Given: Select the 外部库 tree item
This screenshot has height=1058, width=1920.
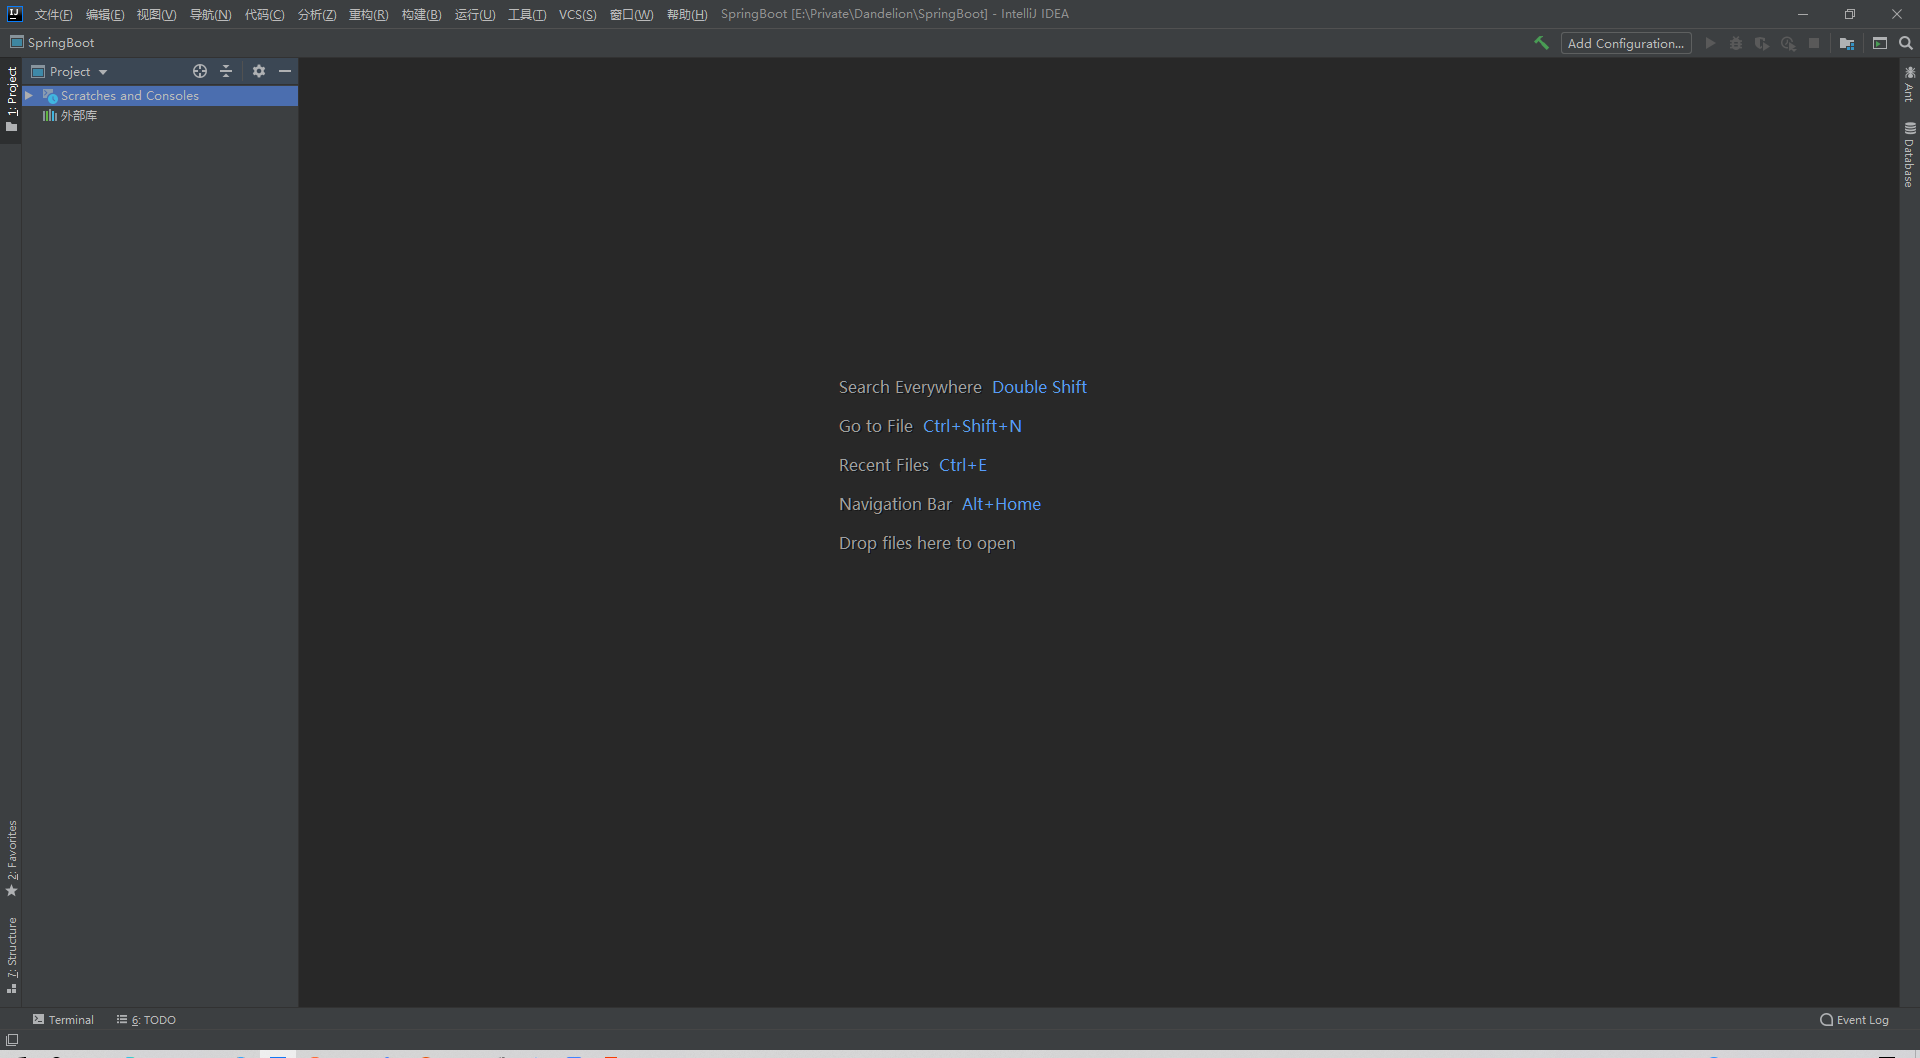Looking at the screenshot, I should tap(78, 116).
